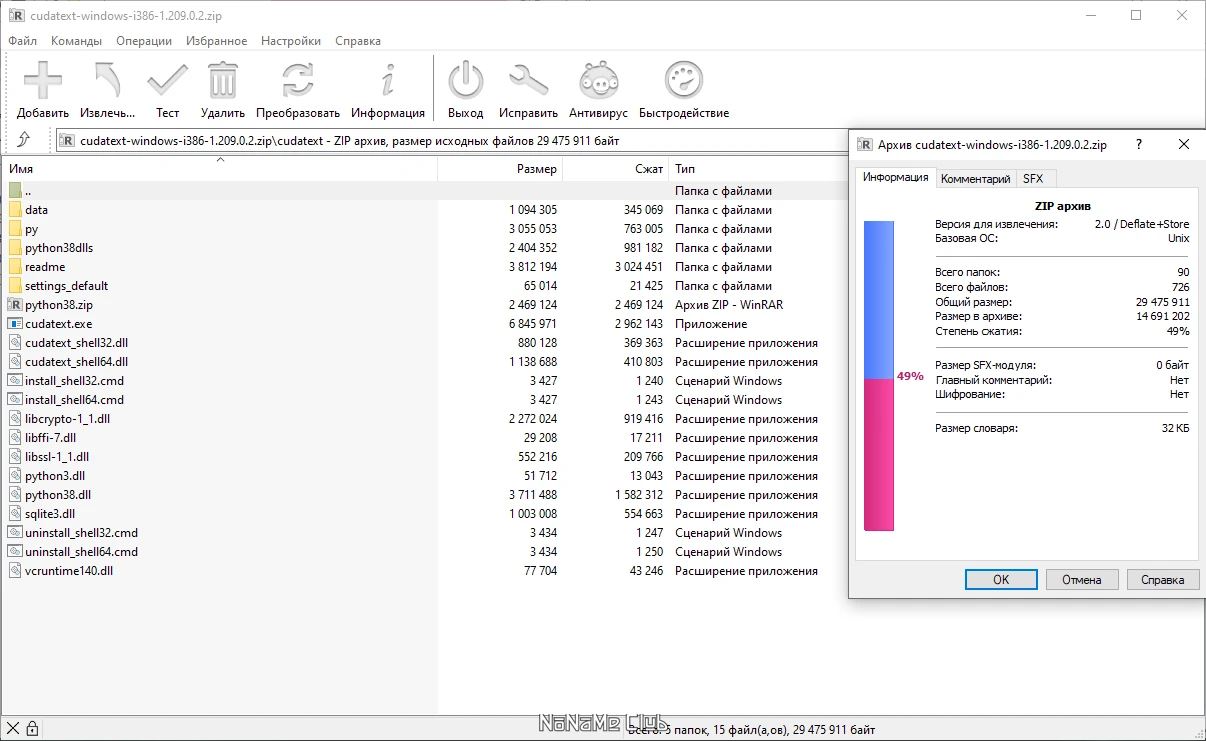Image resolution: width=1206 pixels, height=741 pixels.
Task: Select the install_shell32.cmd script icon
Action: point(15,381)
